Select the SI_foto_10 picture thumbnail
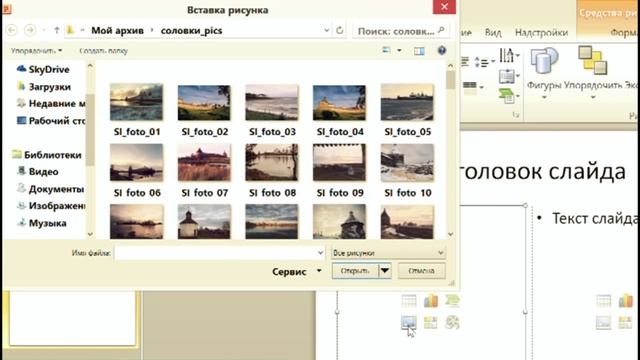This screenshot has height=360, width=640. tap(407, 162)
